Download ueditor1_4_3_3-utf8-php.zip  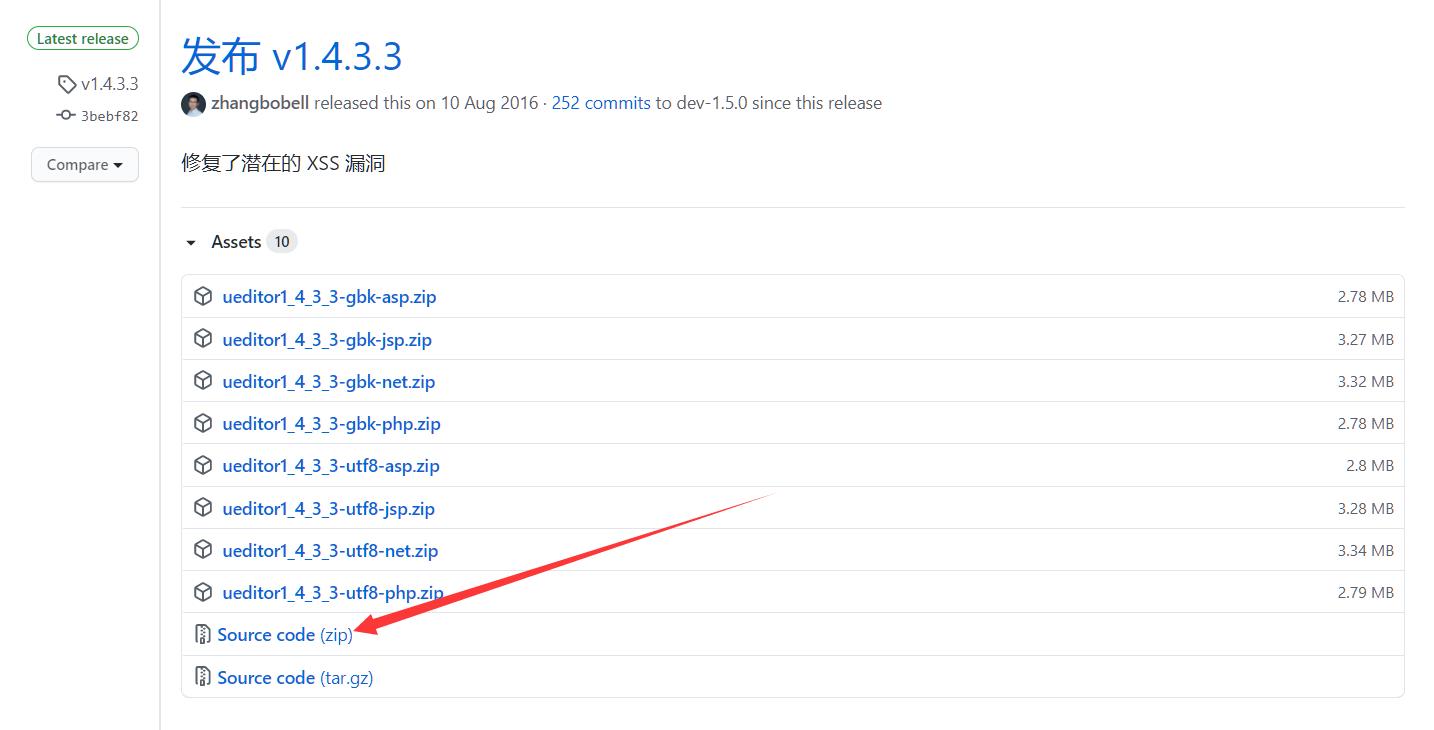(333, 593)
